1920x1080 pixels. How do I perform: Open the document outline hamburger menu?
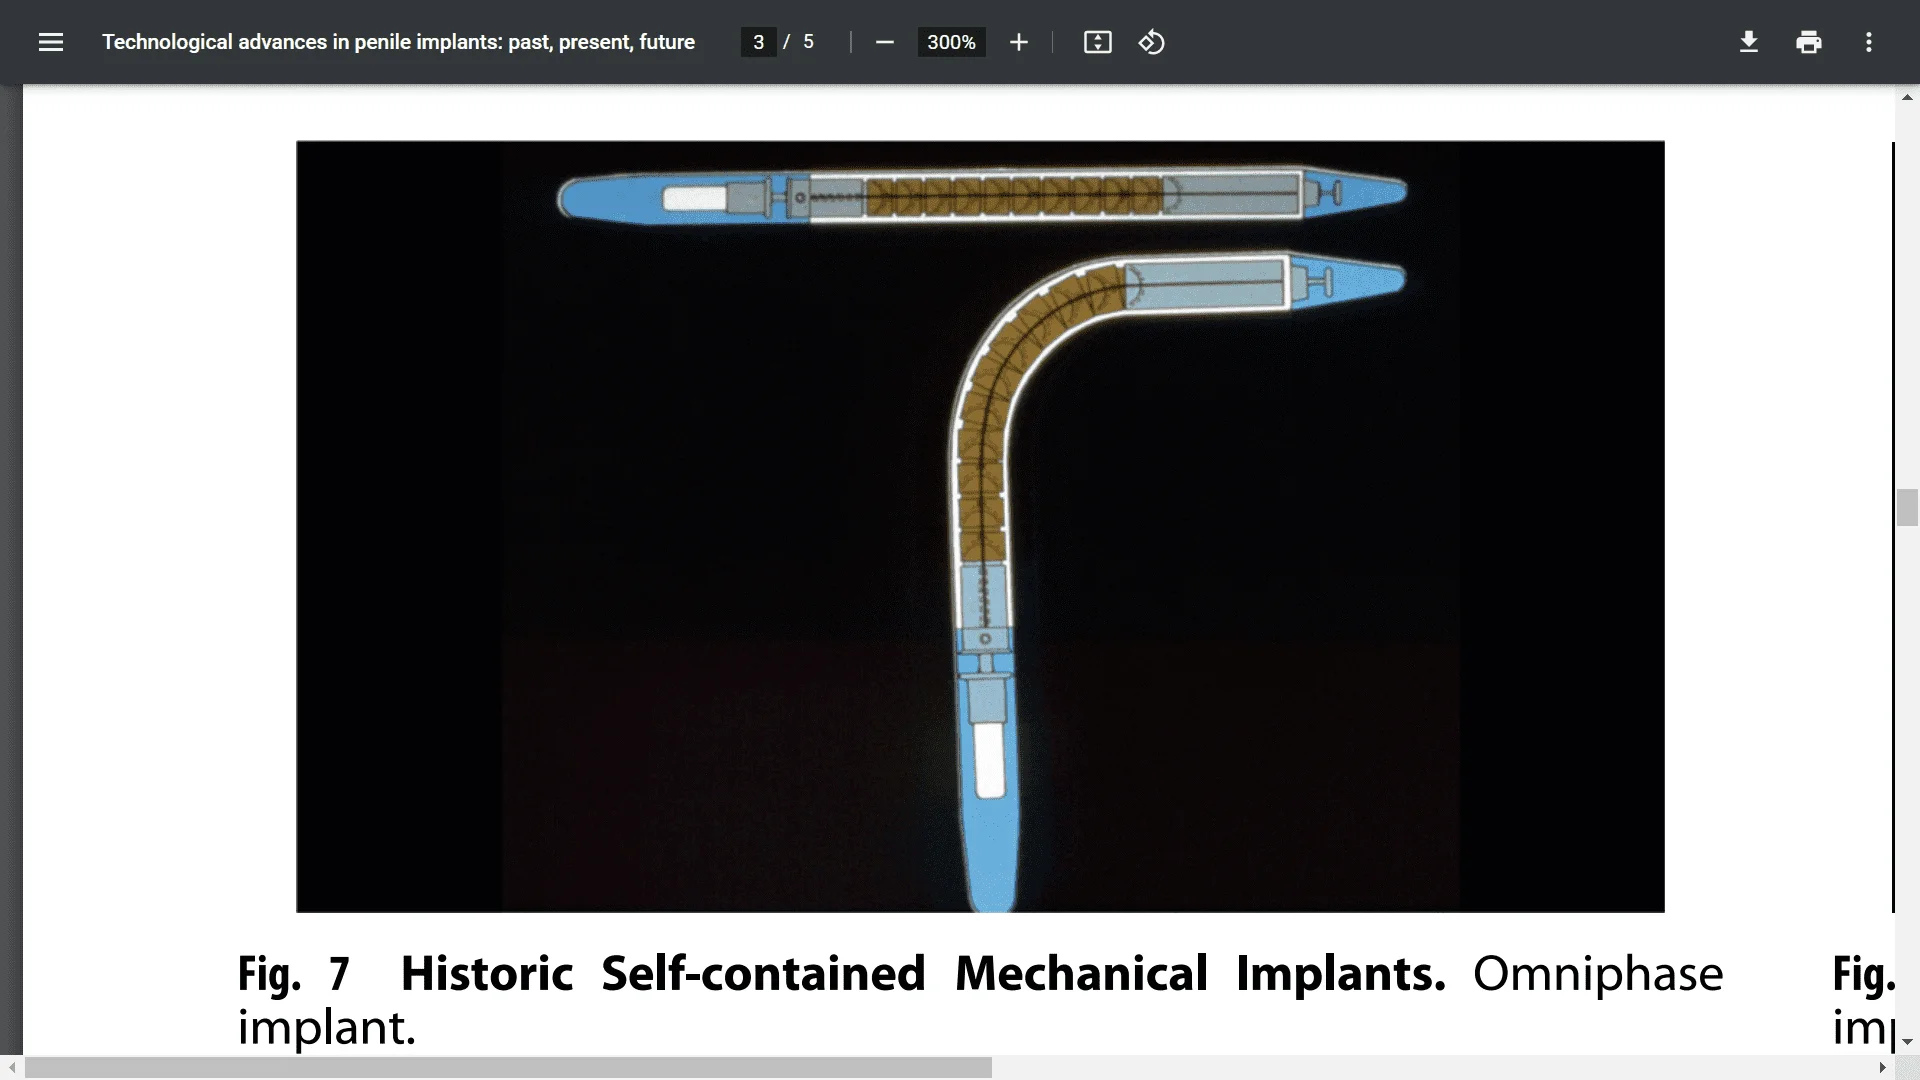pyautogui.click(x=50, y=42)
